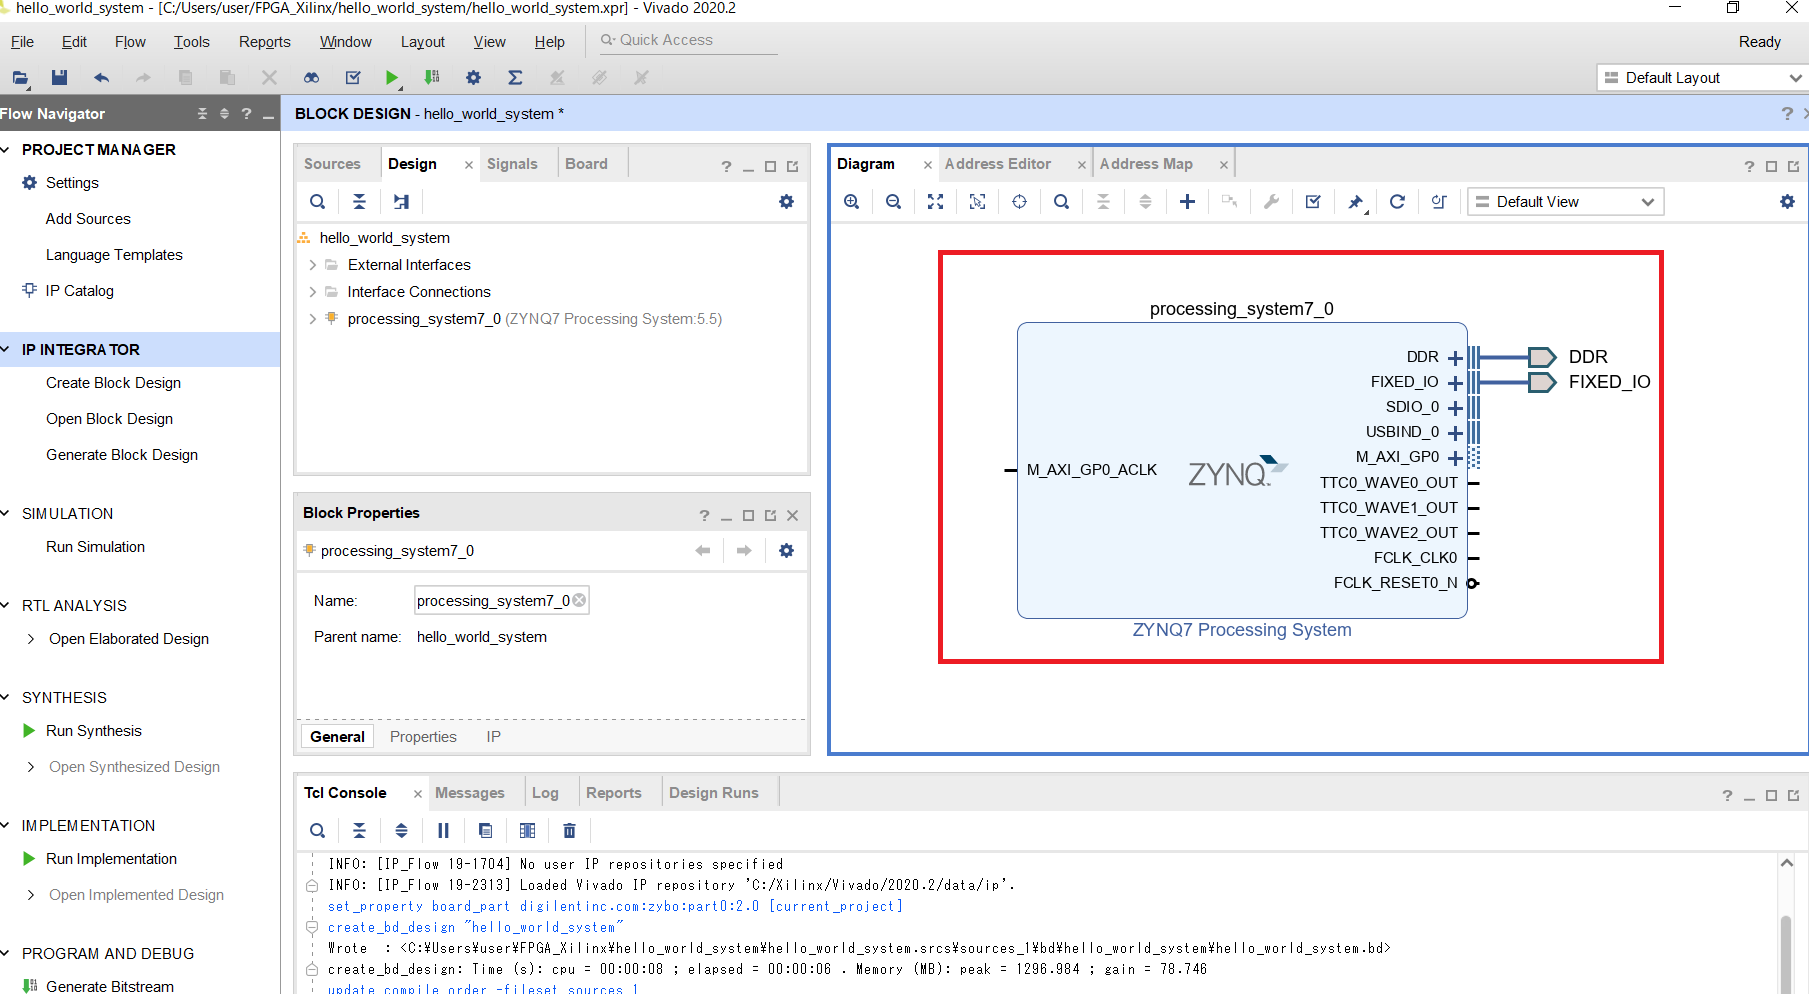Expand the External Interfaces tree node

(313, 265)
